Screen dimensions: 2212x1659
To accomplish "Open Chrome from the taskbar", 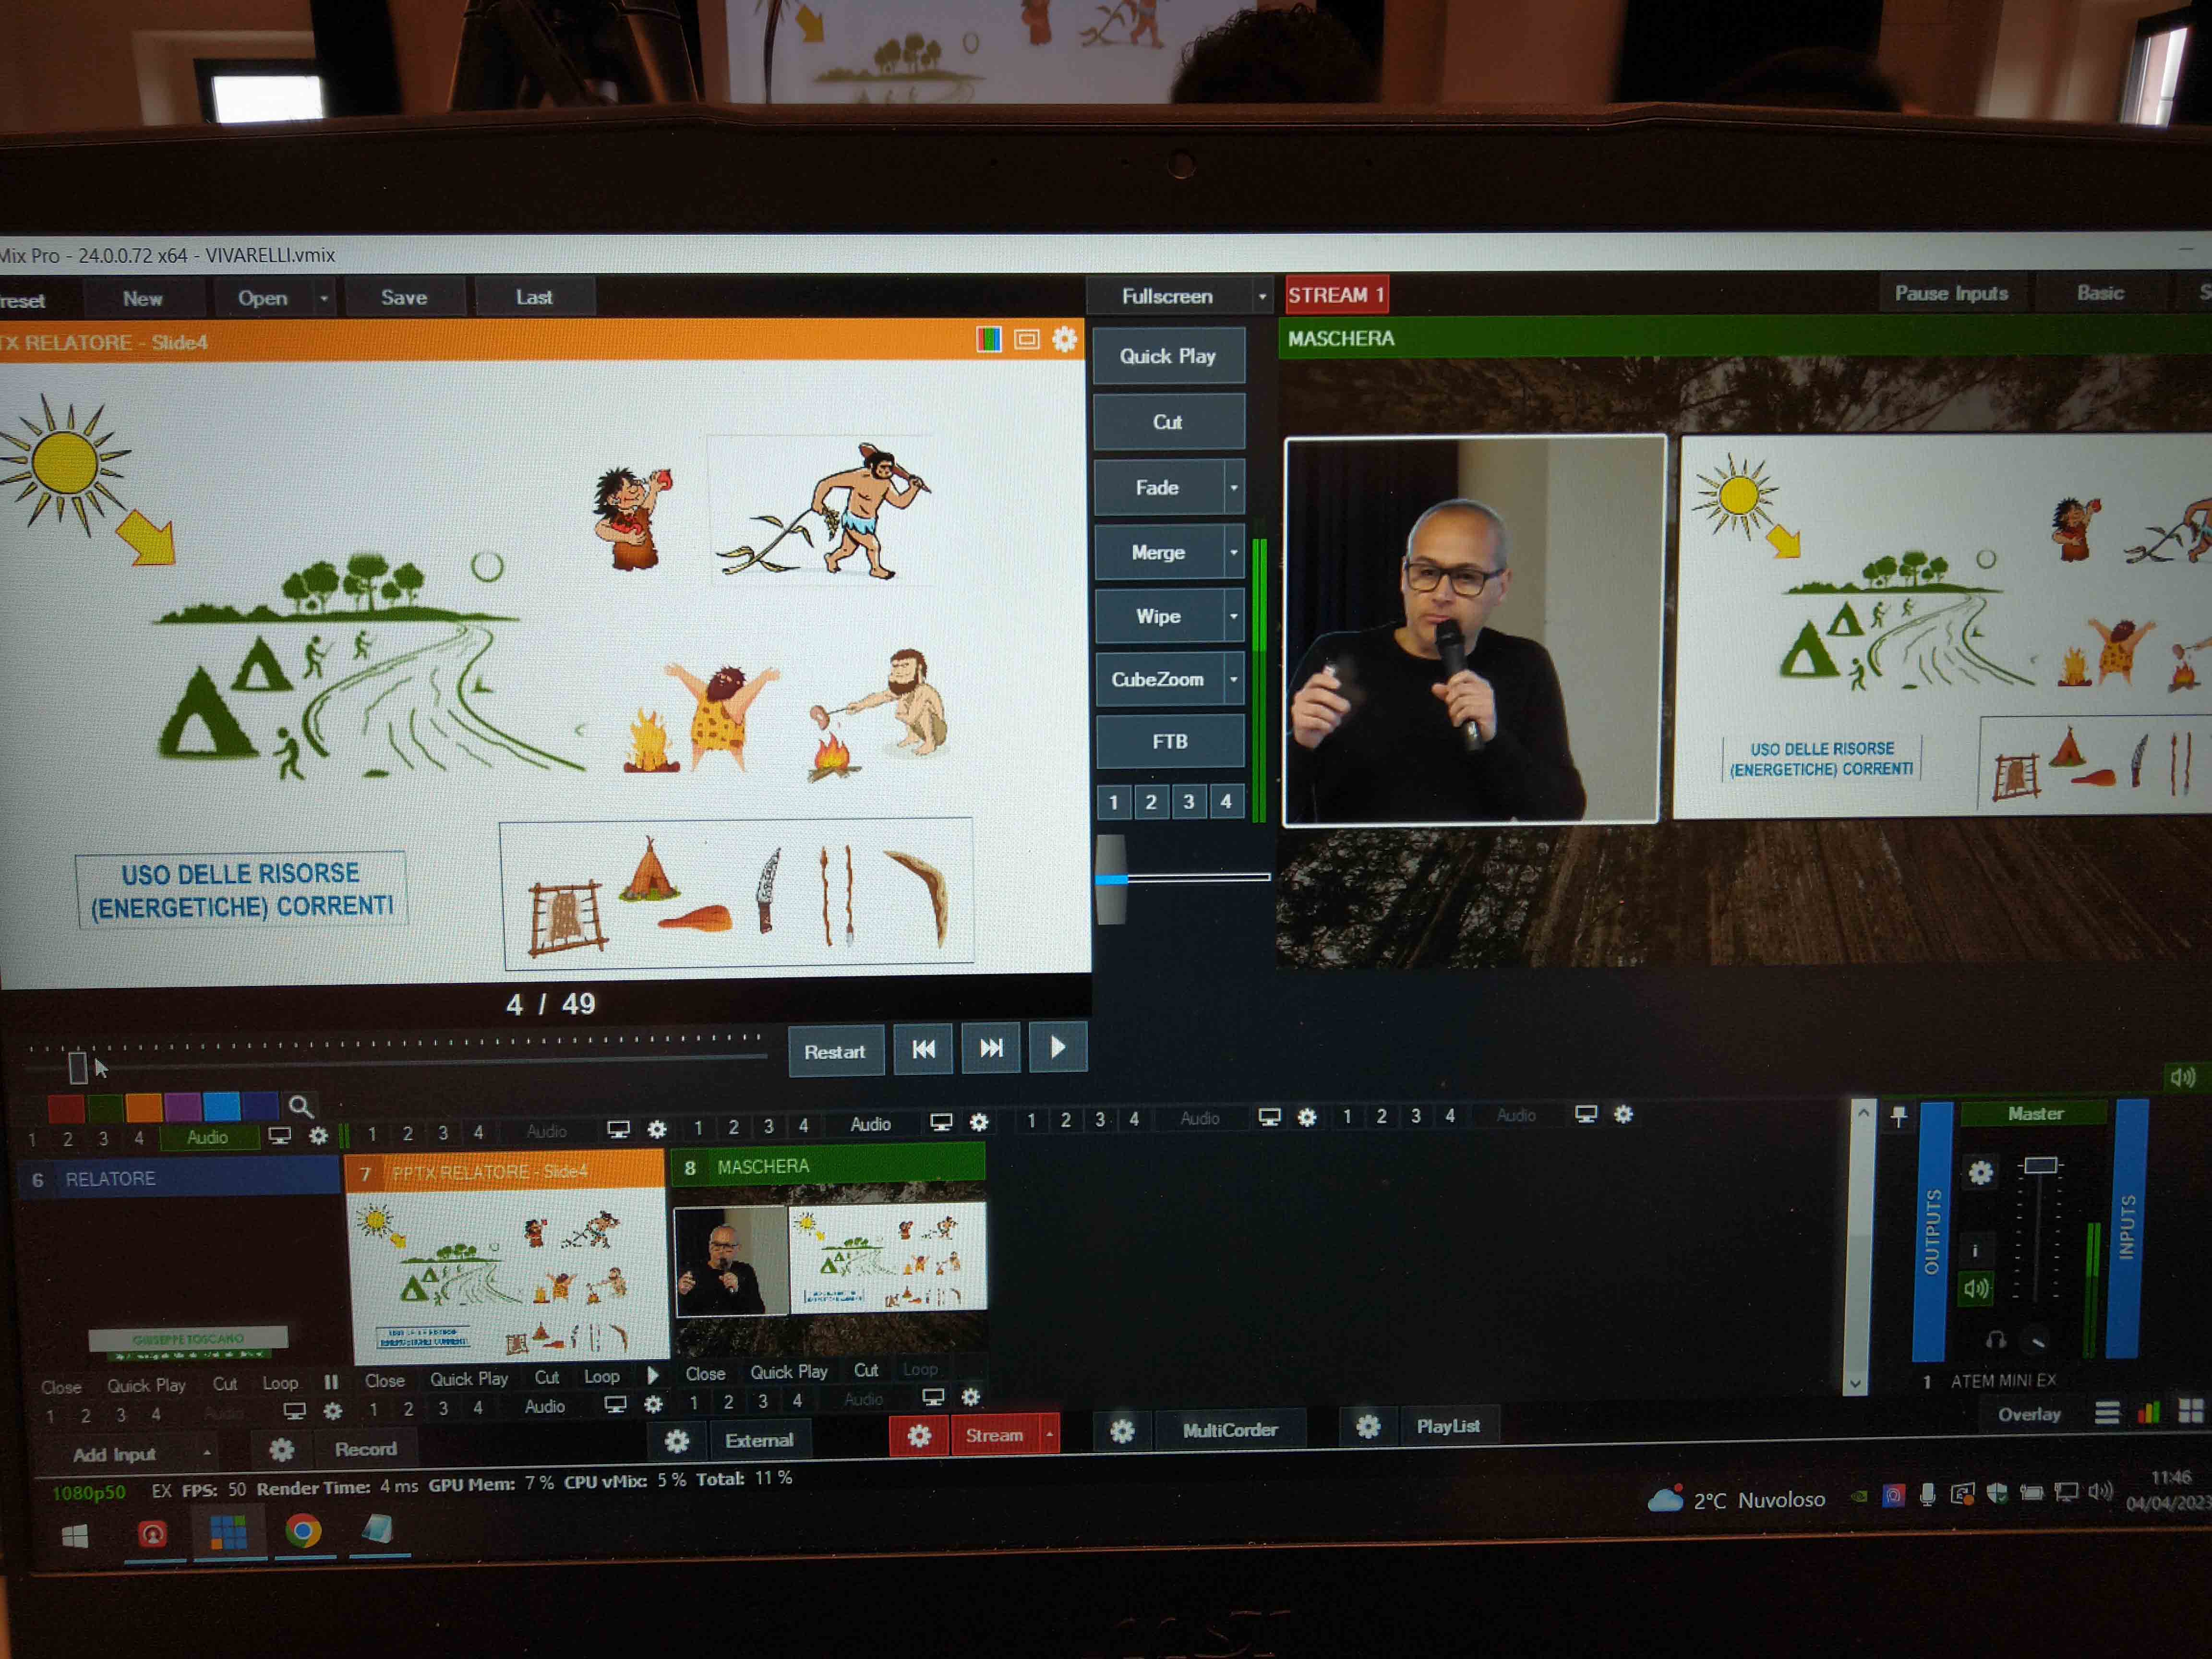I will tap(303, 1531).
